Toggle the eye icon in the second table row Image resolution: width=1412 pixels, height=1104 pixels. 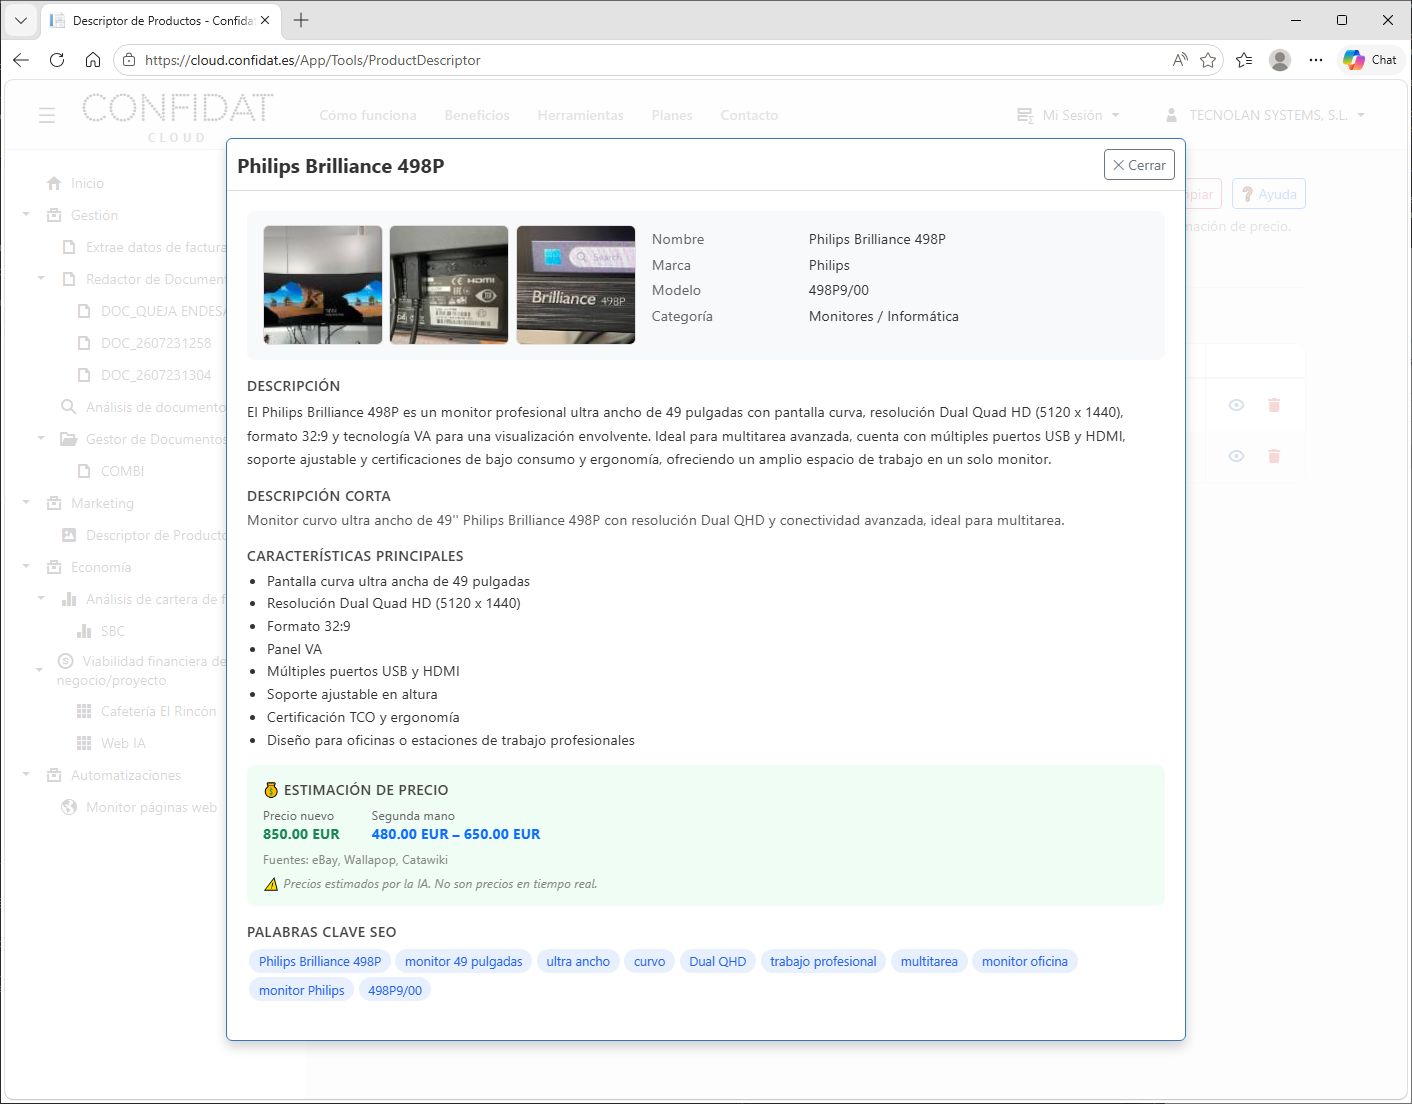[1237, 456]
